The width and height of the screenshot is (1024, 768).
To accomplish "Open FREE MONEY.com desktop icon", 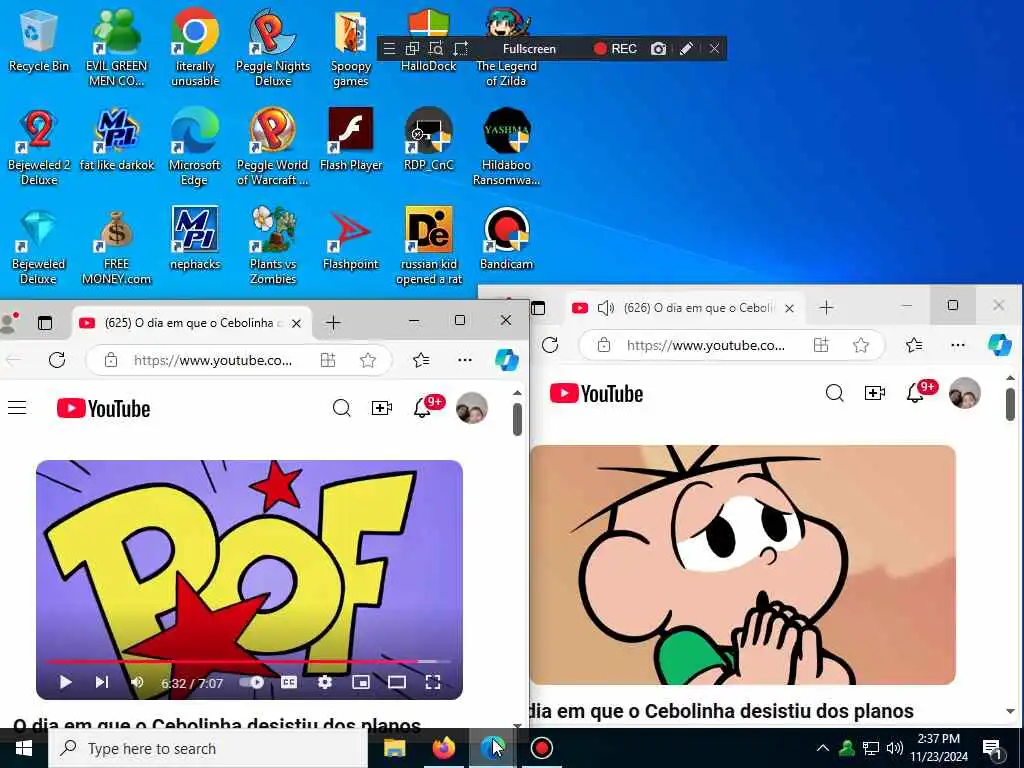I will (x=116, y=246).
